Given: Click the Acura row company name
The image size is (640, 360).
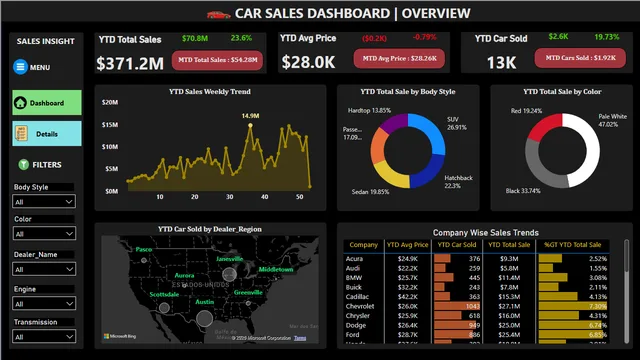Looking at the screenshot, I should (x=354, y=259).
